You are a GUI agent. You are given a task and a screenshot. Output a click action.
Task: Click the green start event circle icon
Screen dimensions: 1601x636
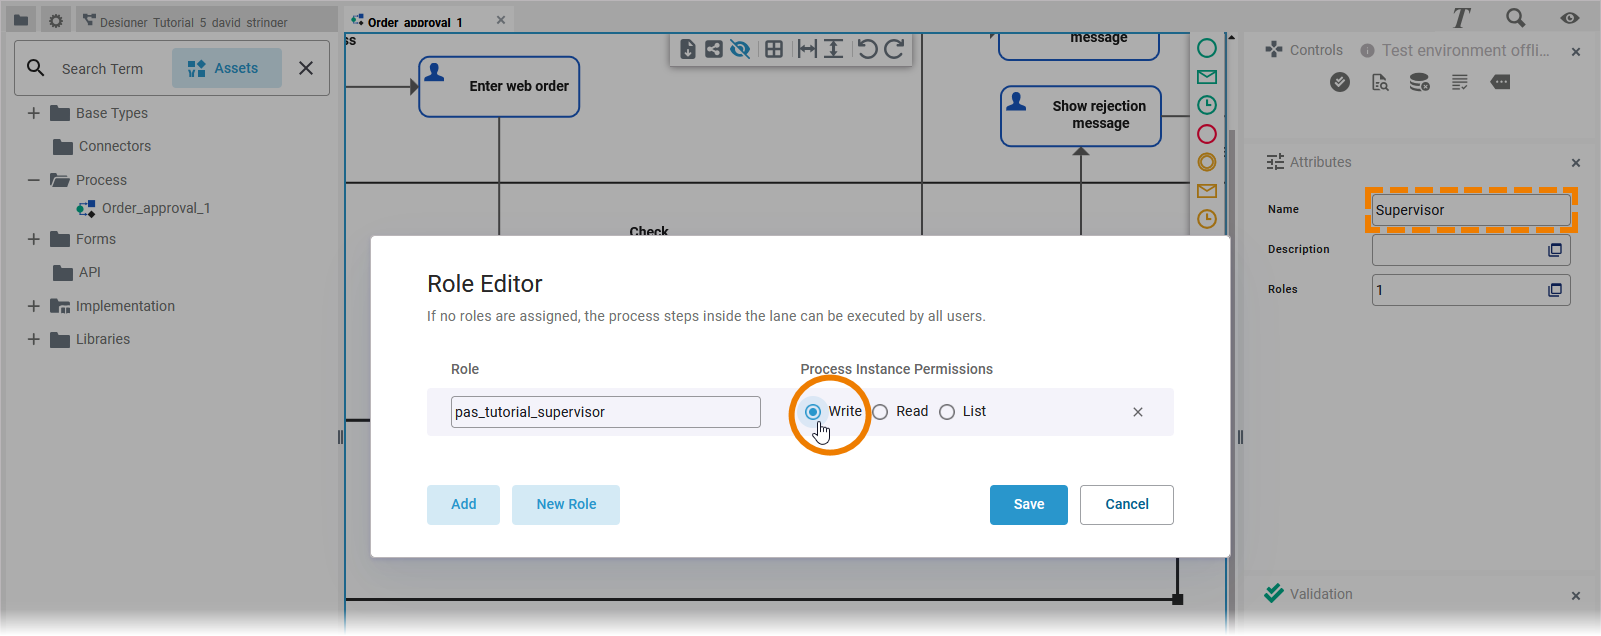coord(1207,48)
